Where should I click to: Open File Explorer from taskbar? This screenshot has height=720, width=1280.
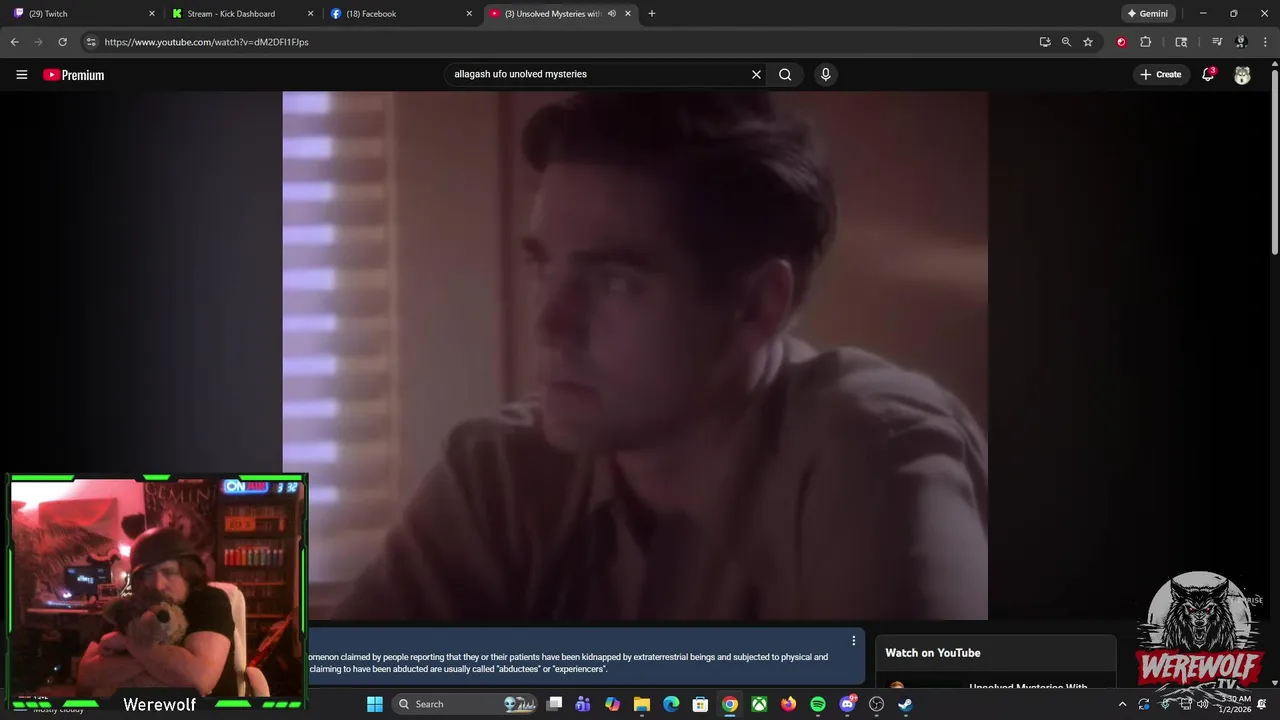pos(642,704)
